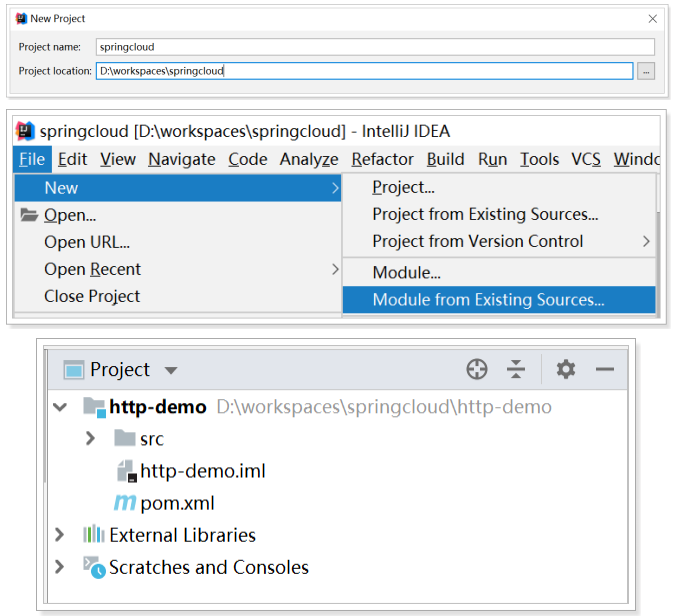Click the http-demo module folder icon
The height and width of the screenshot is (616, 678).
point(94,407)
